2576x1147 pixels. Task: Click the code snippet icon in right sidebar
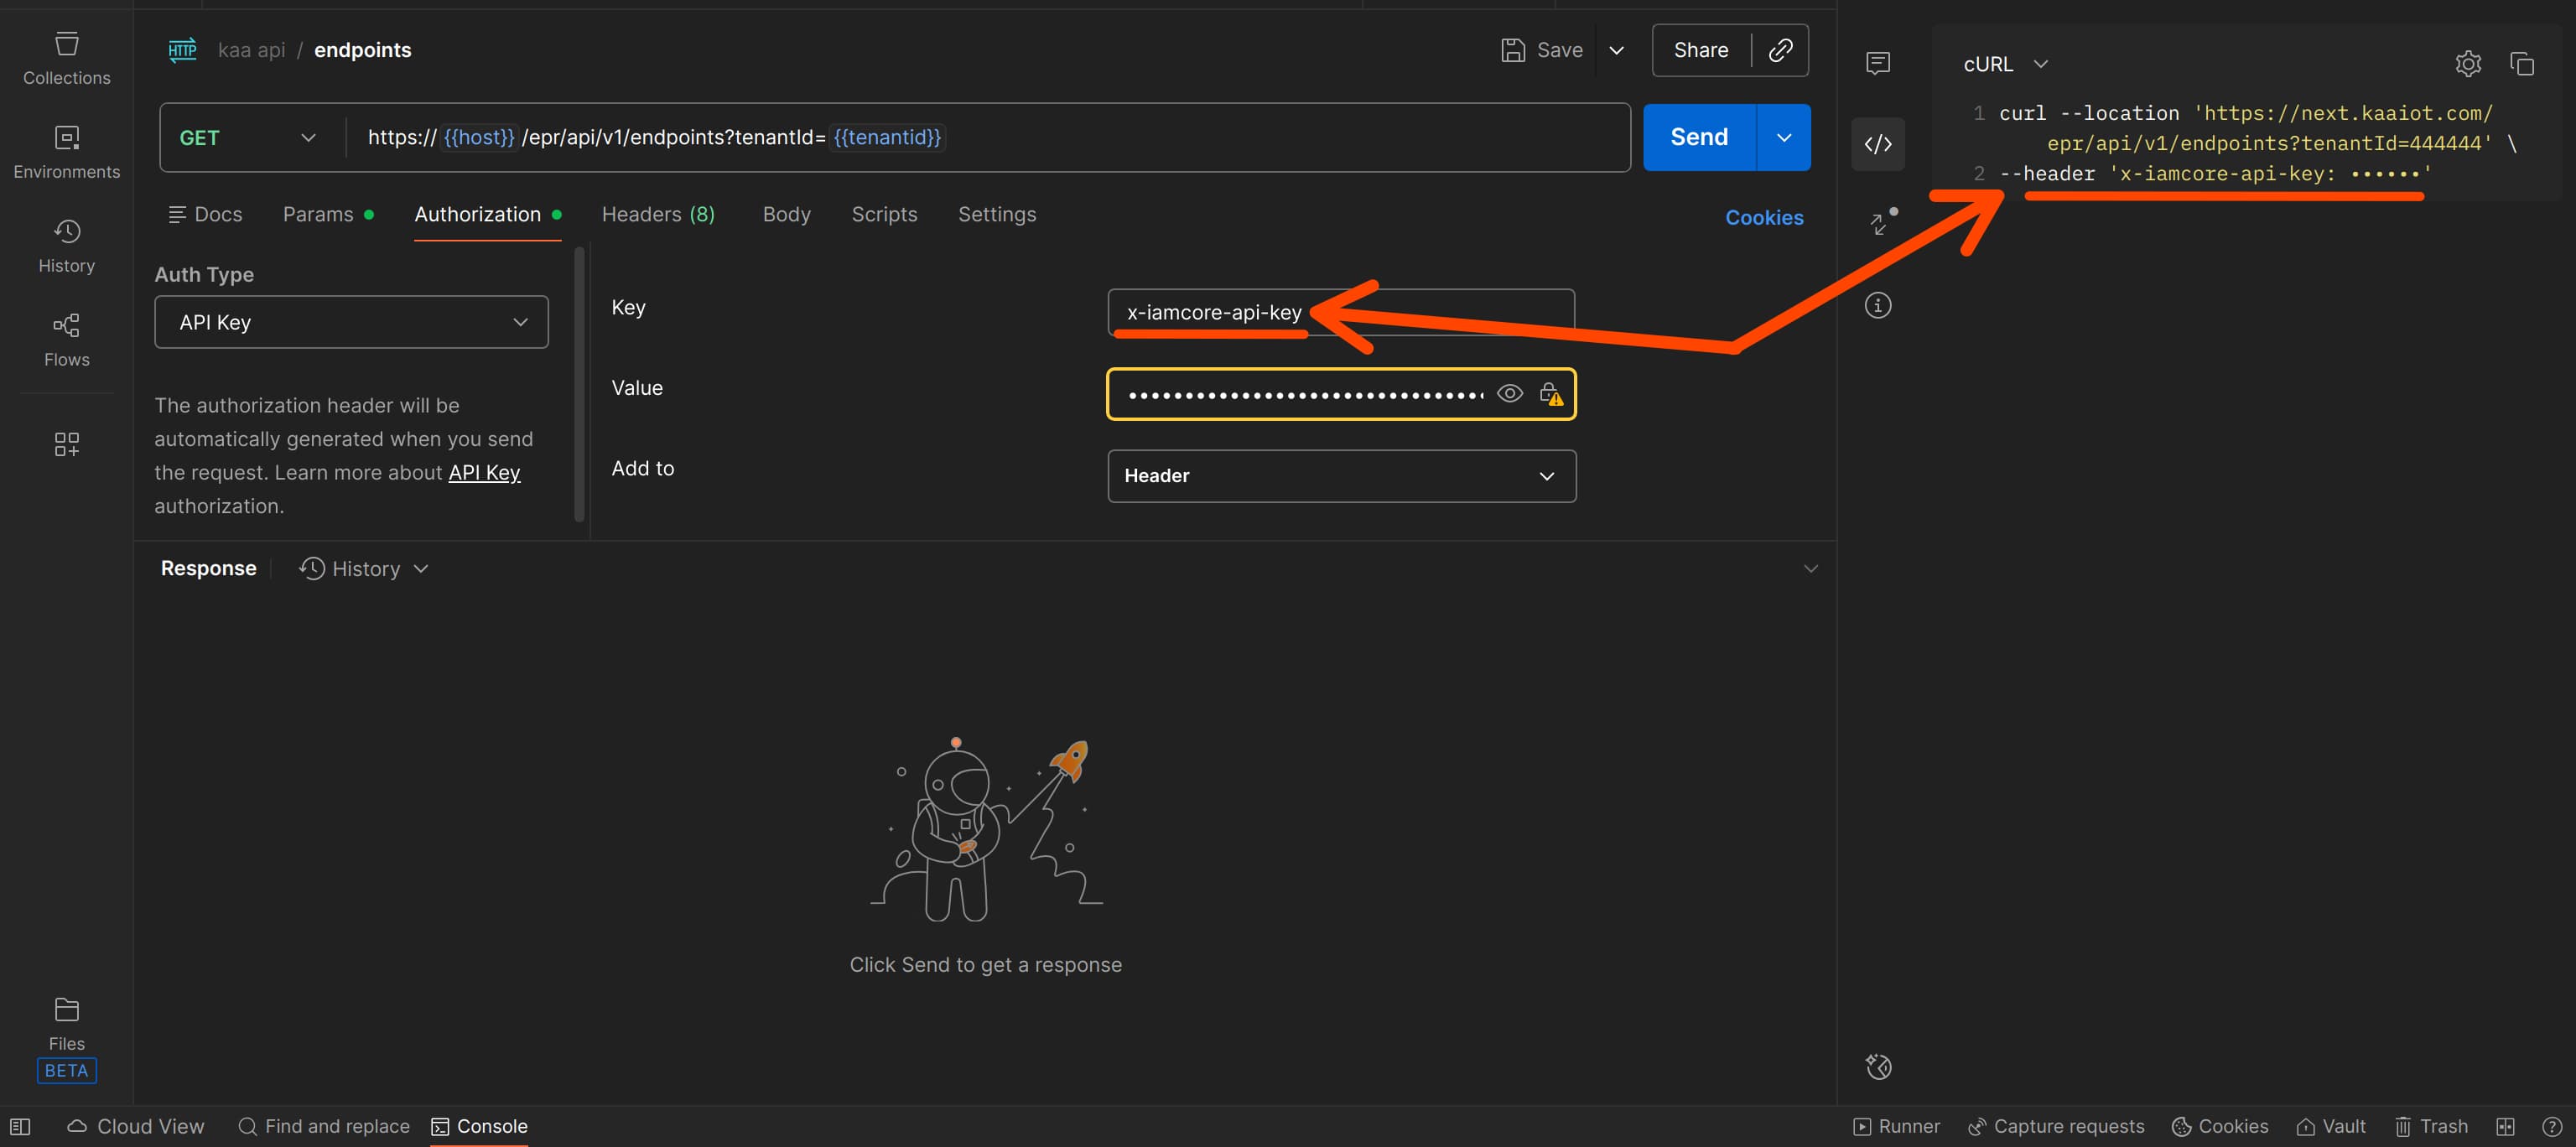[1877, 144]
